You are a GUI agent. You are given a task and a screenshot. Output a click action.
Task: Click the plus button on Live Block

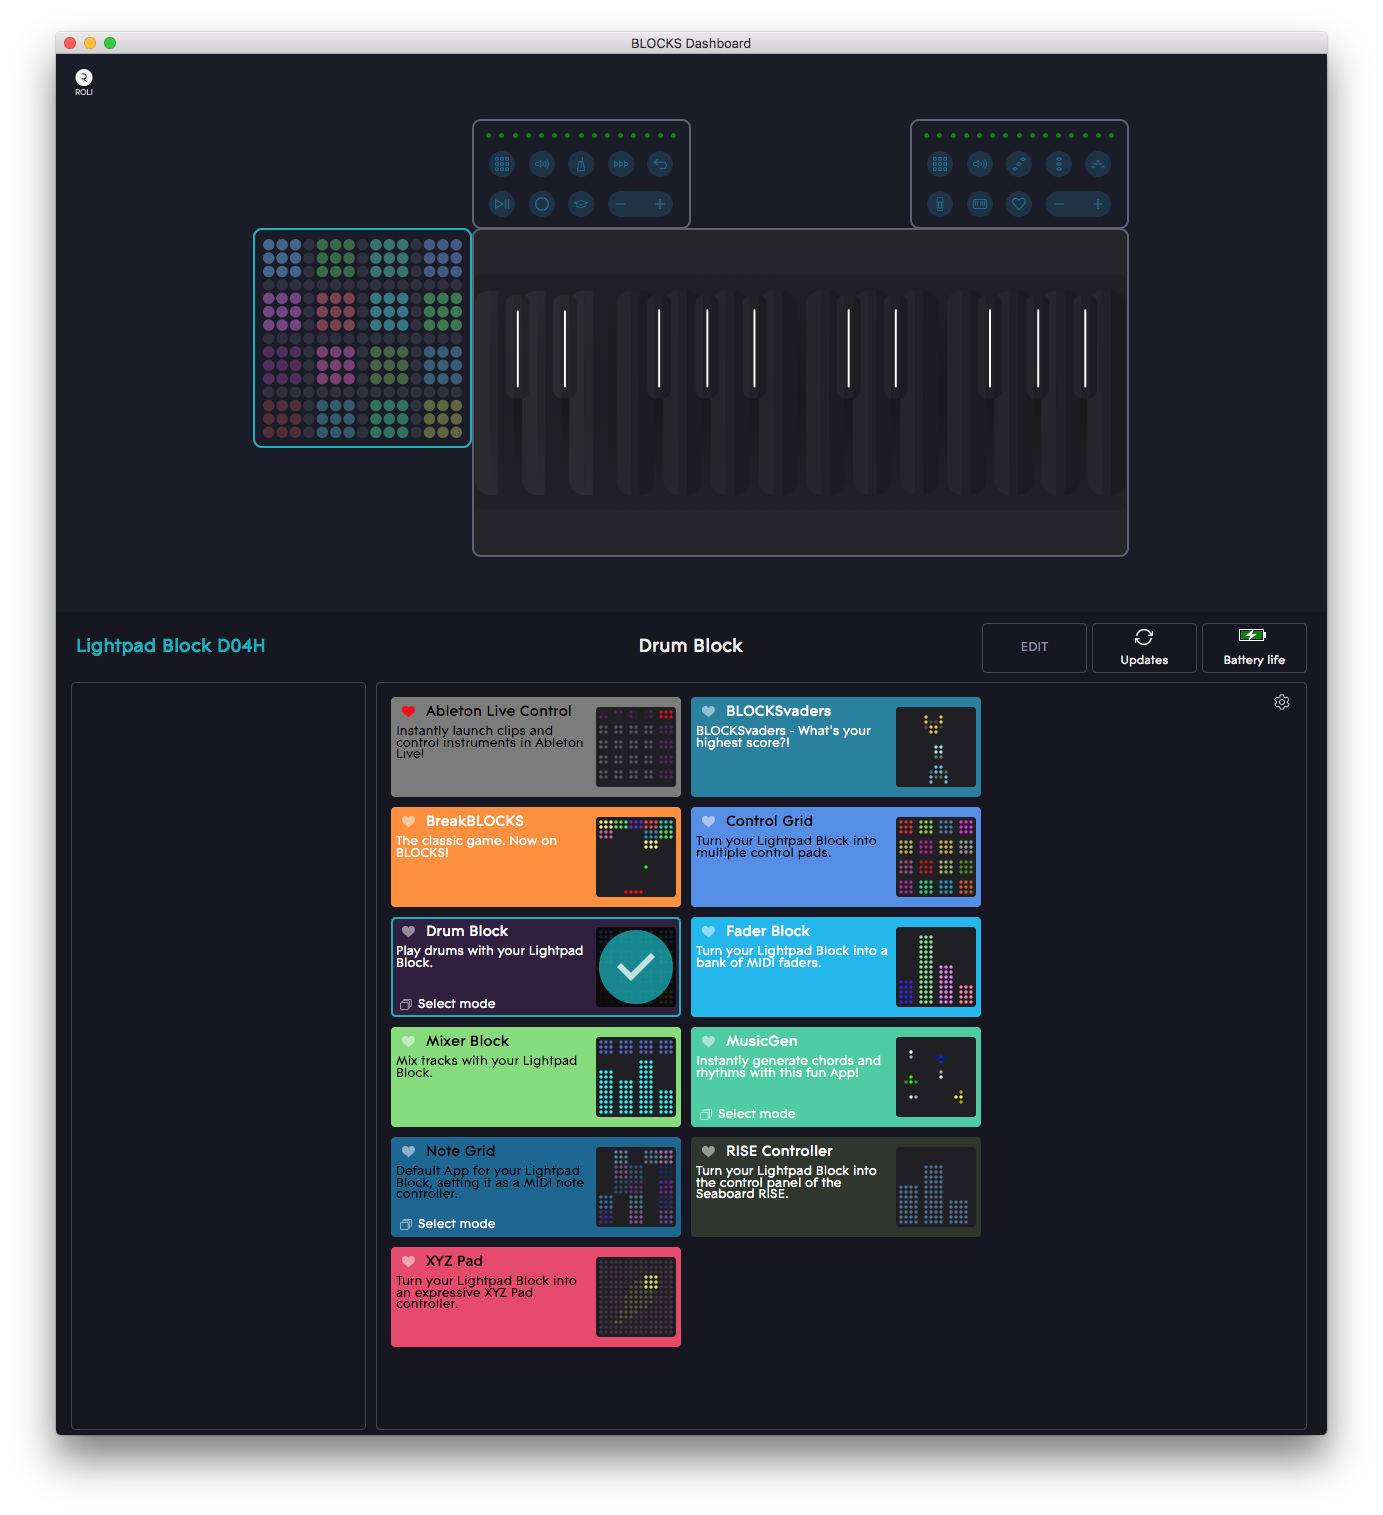pyautogui.click(x=1098, y=204)
